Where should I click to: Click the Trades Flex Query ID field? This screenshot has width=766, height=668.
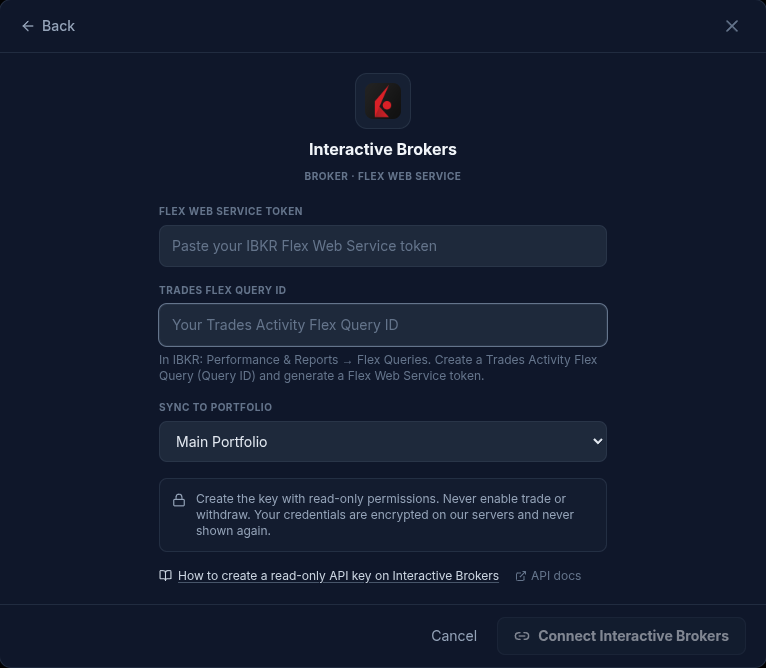[x=383, y=325]
